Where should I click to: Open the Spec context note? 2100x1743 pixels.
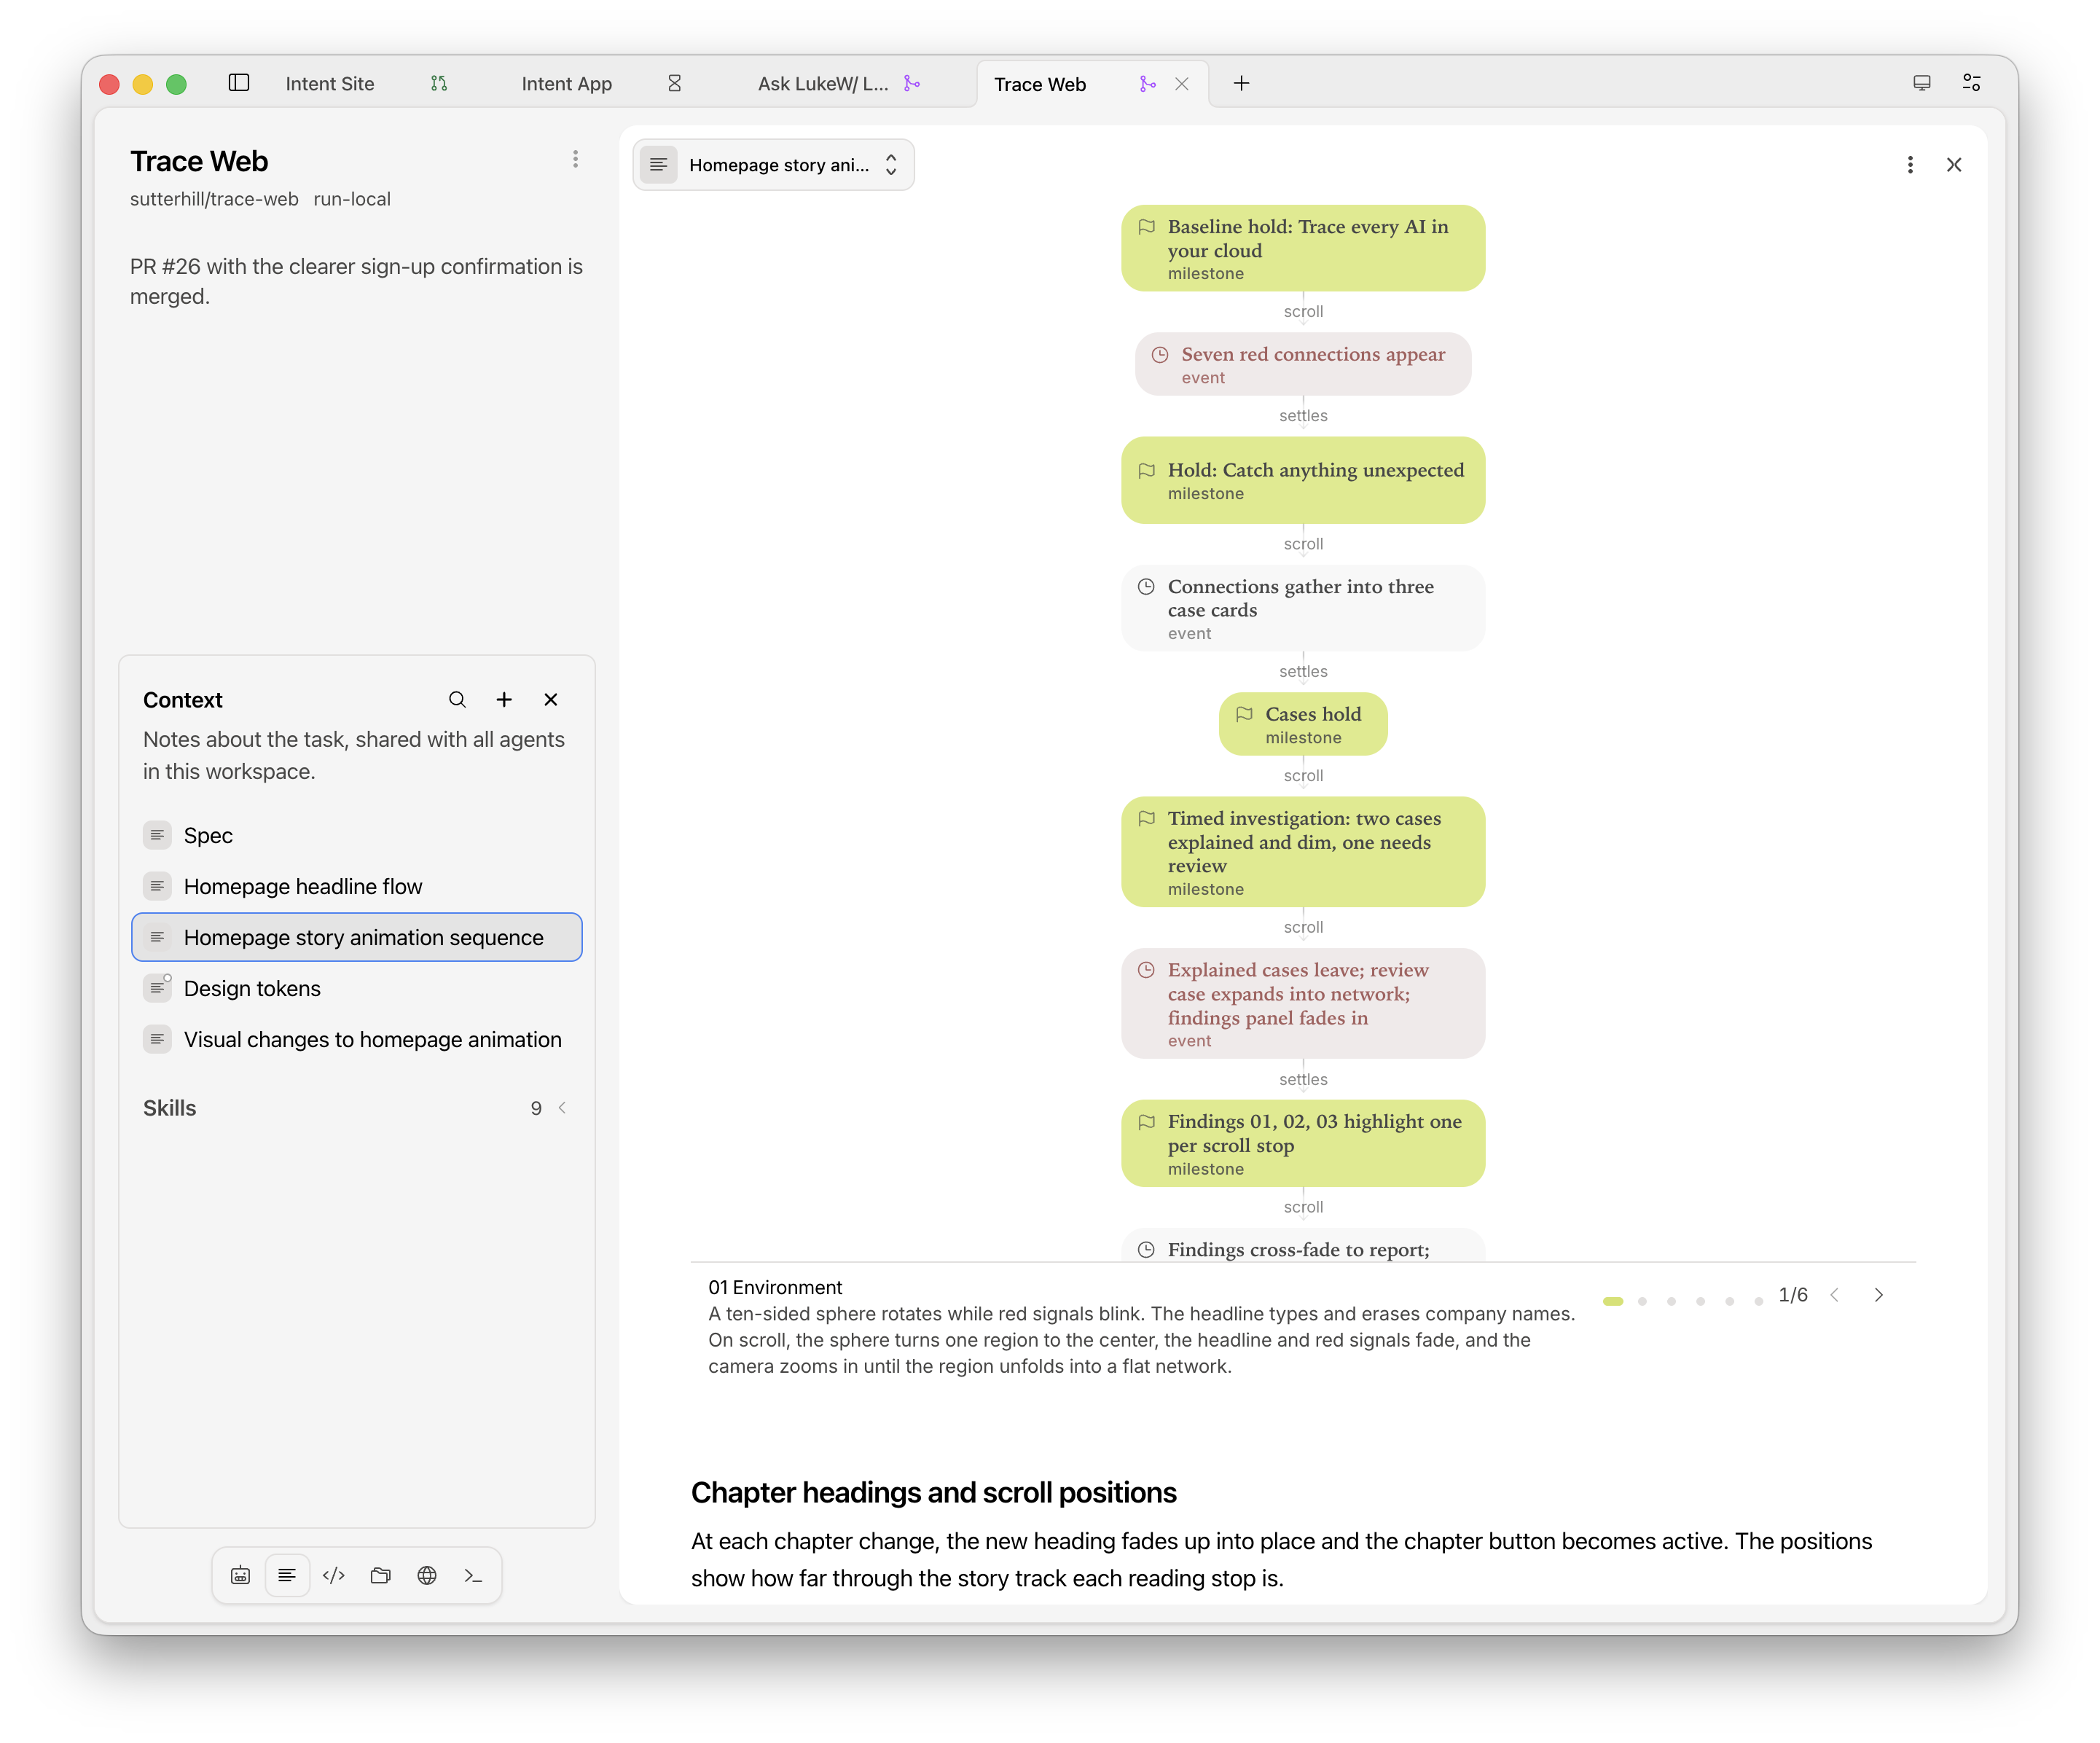click(x=357, y=836)
